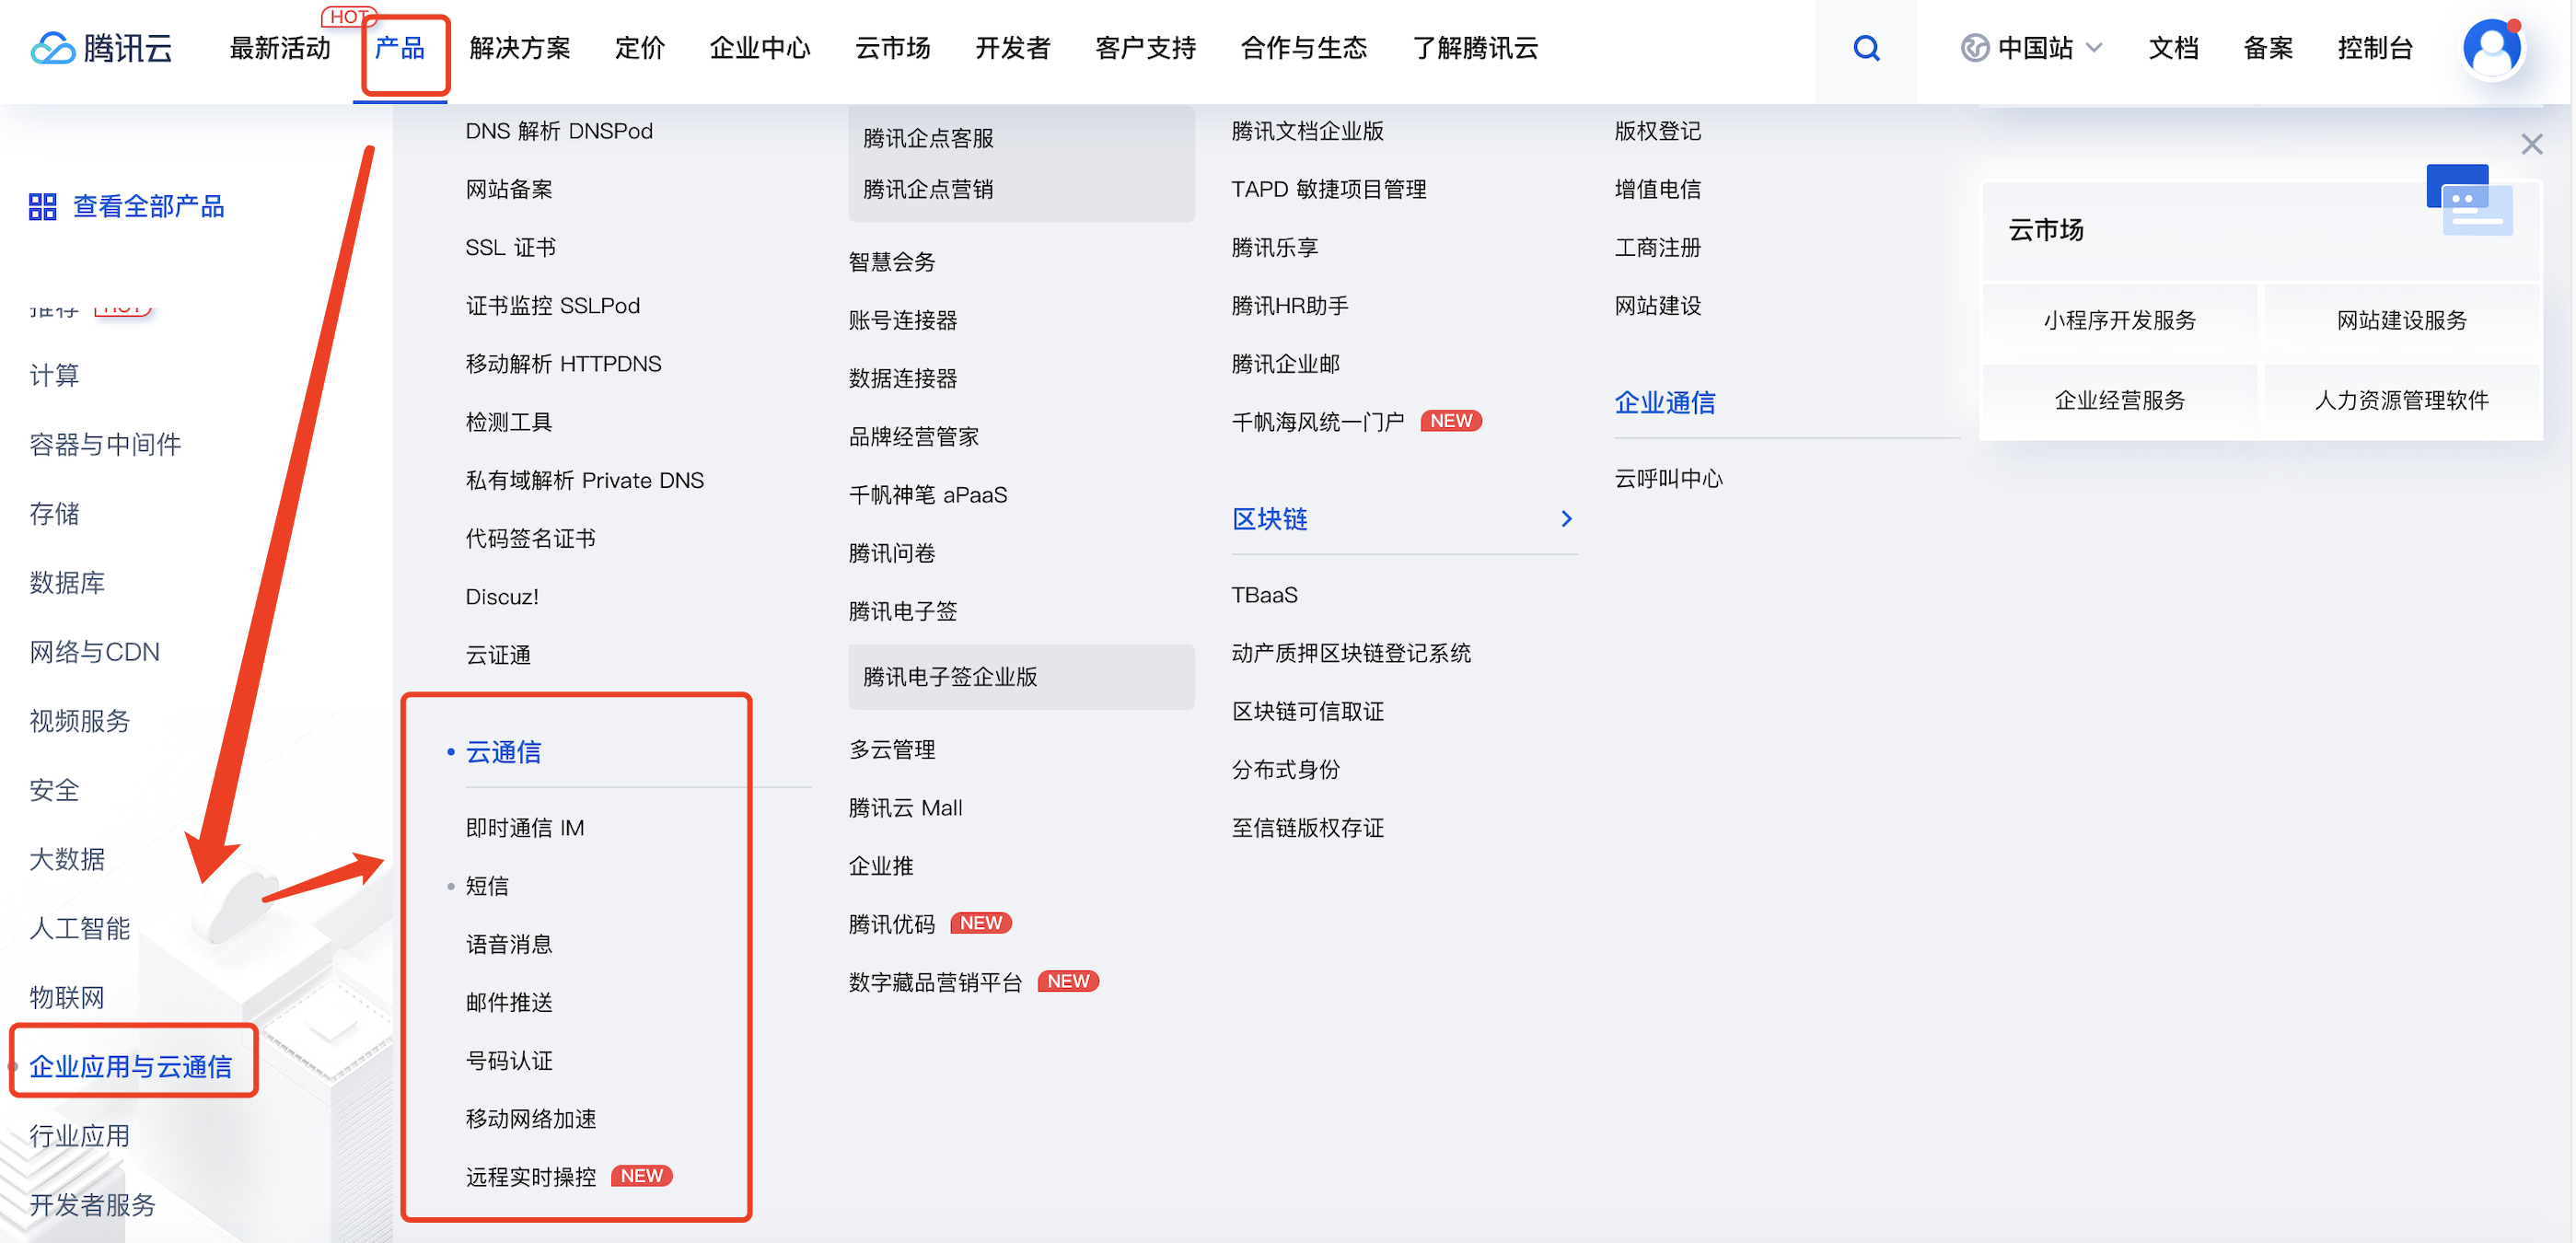
Task: Open 腾讯企点客服 product
Action: click(927, 137)
